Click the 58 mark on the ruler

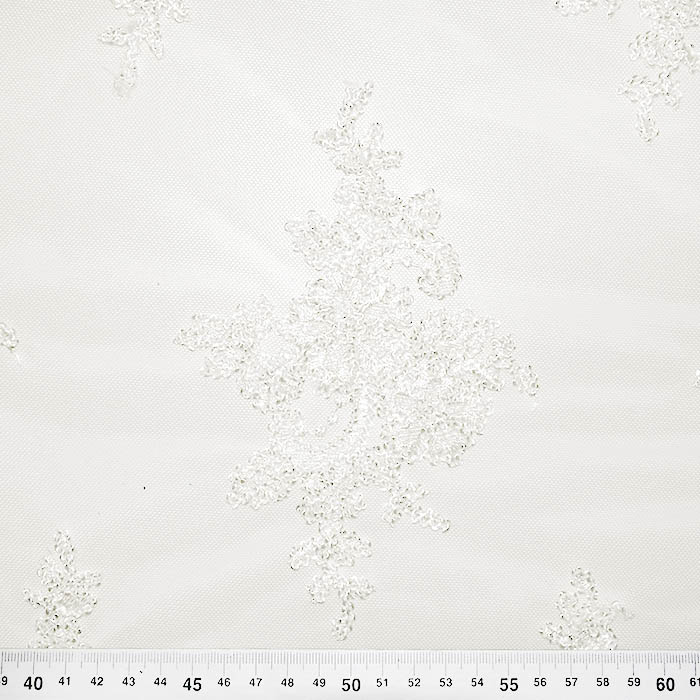[x=603, y=681]
